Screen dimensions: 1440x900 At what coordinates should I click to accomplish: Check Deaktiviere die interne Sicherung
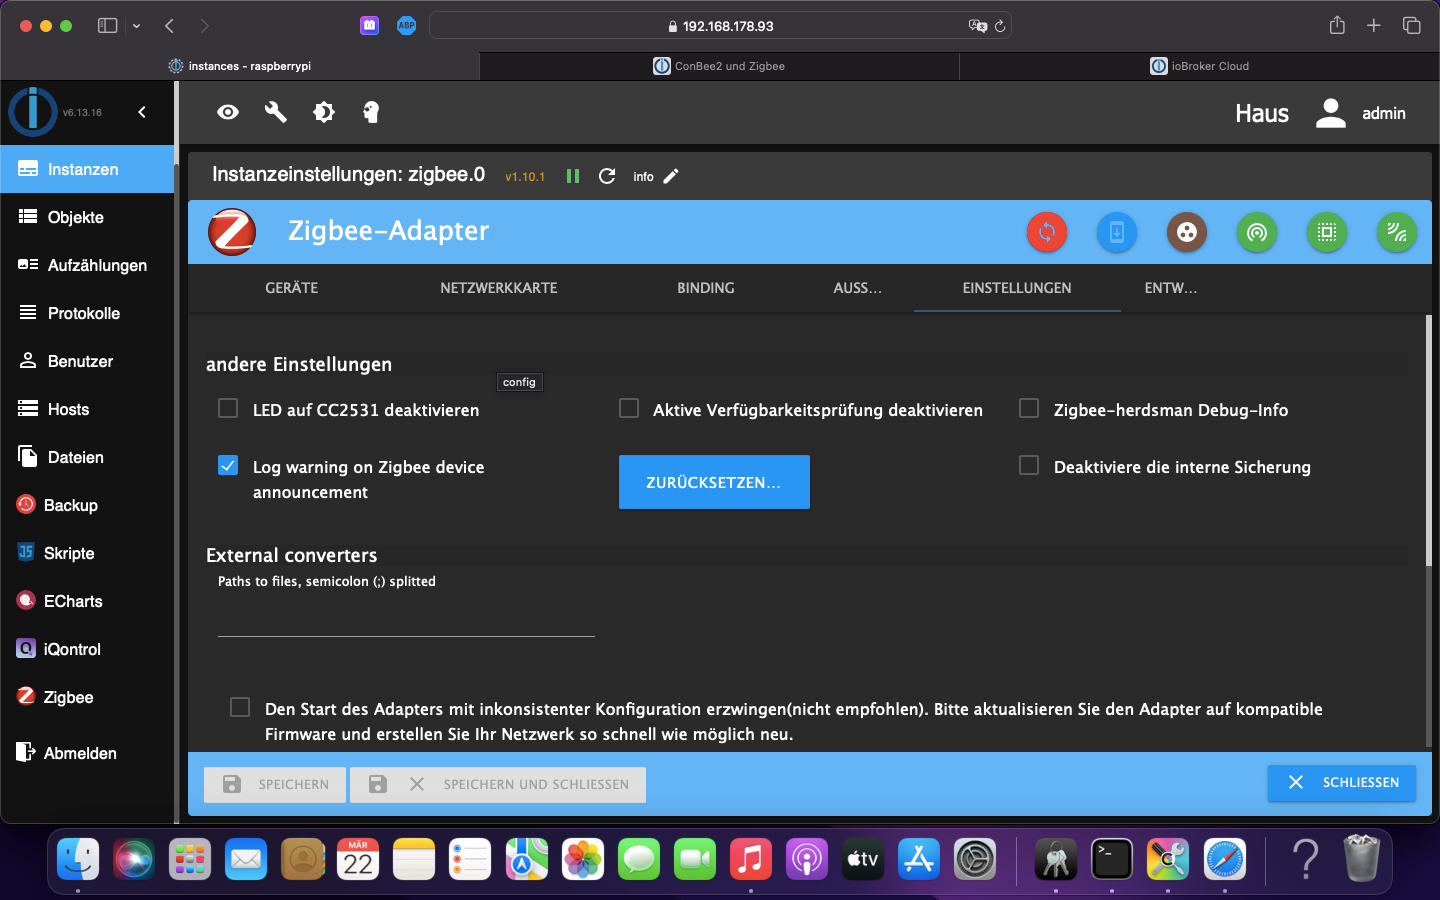[1029, 465]
